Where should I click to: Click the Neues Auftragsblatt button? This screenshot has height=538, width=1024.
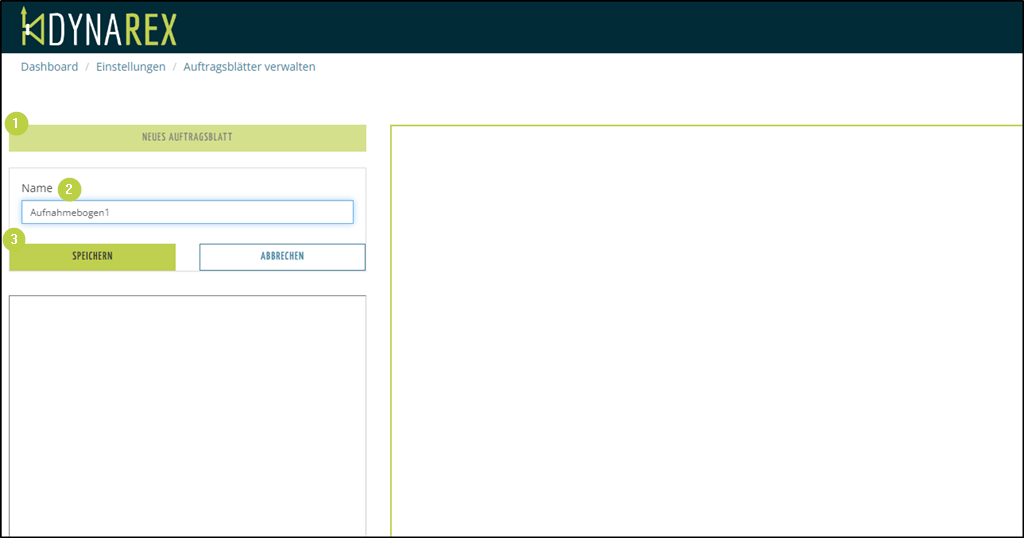[187, 137]
